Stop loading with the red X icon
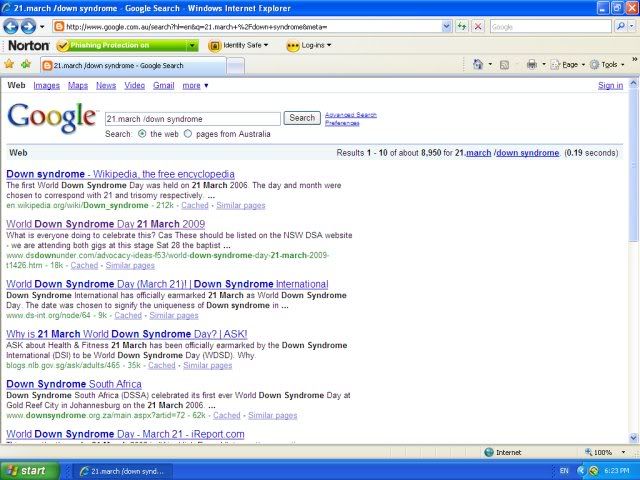The image size is (640, 480). pos(478,27)
